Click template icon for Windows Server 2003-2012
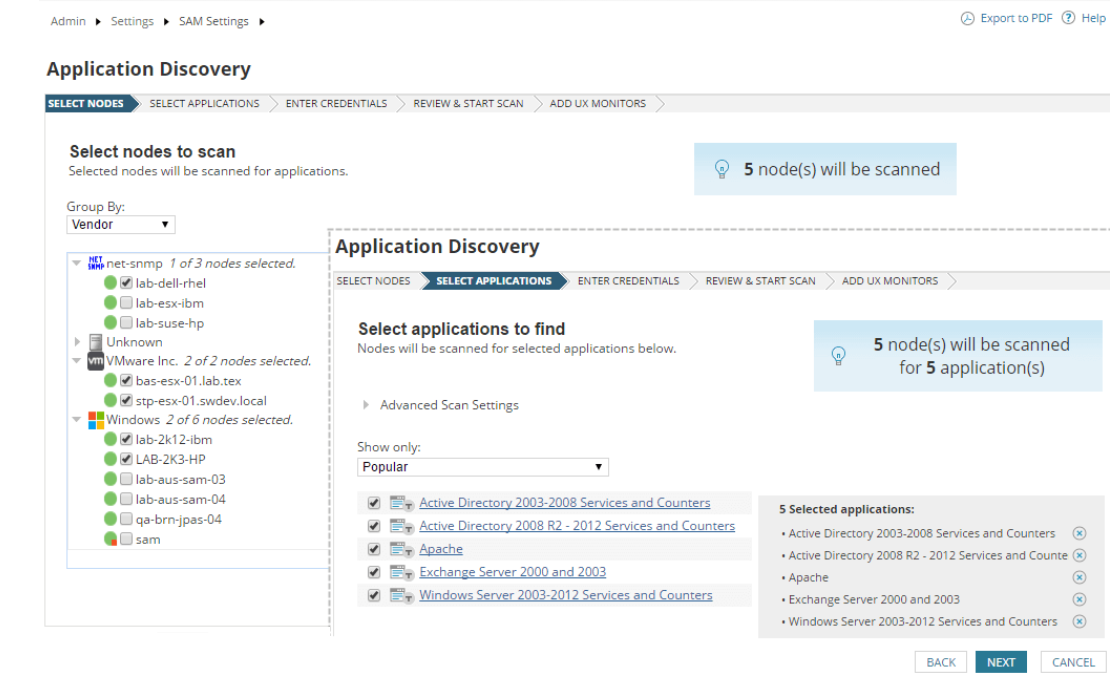The width and height of the screenshot is (1110, 683). click(x=401, y=595)
